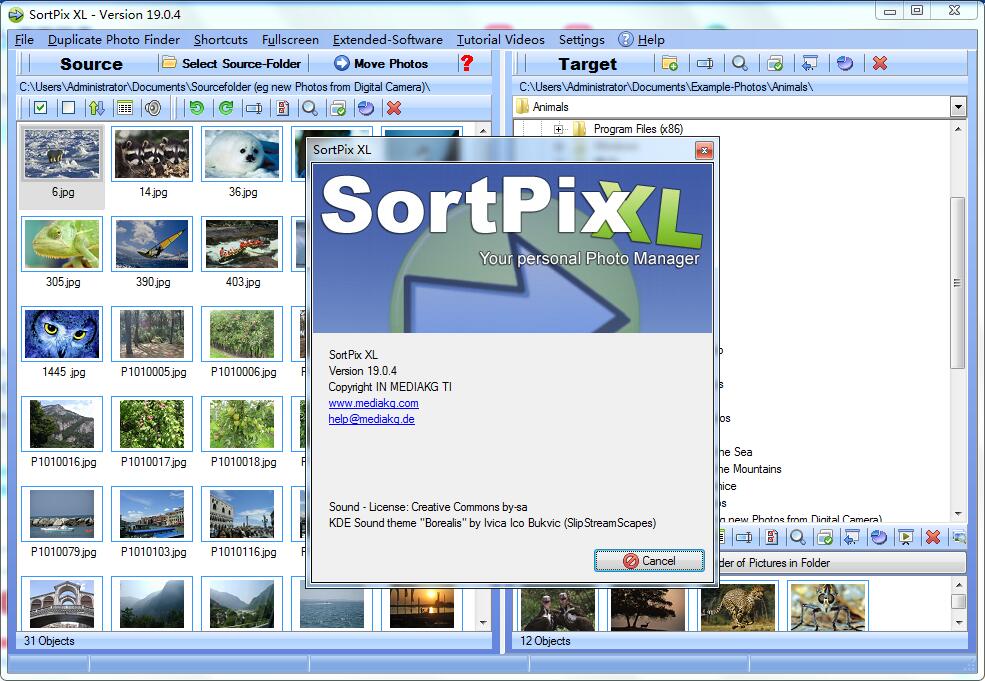Click the redo arrow icon
The image size is (985, 681).
(x=225, y=108)
